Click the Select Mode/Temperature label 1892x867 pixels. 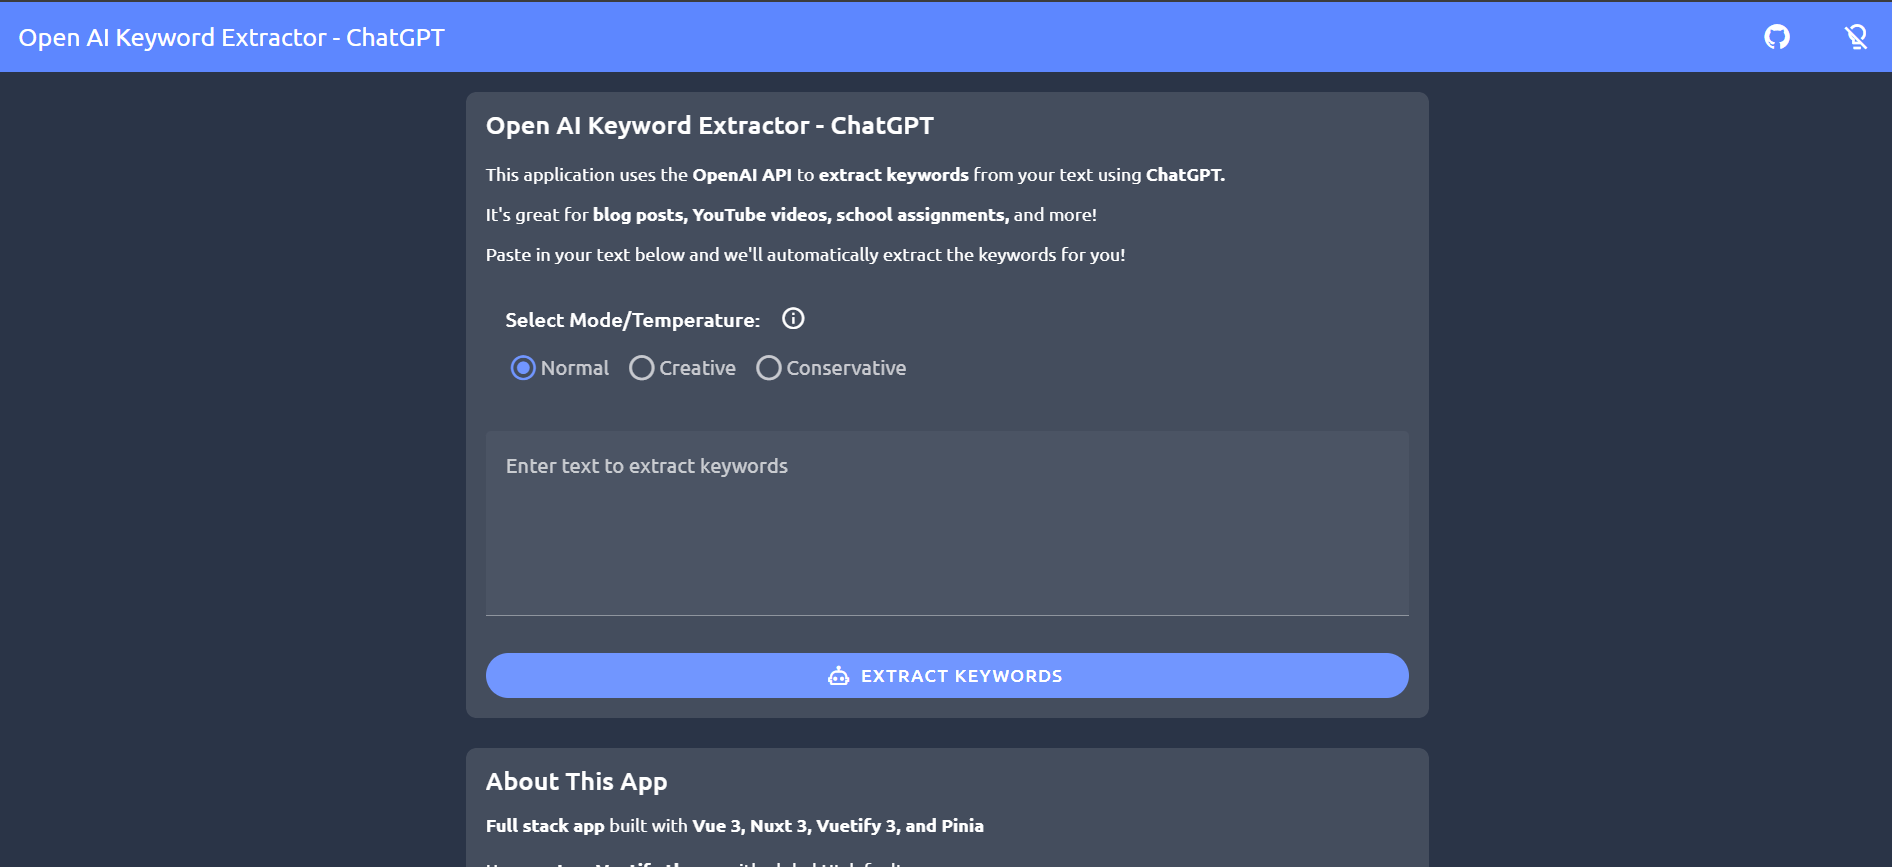[632, 320]
